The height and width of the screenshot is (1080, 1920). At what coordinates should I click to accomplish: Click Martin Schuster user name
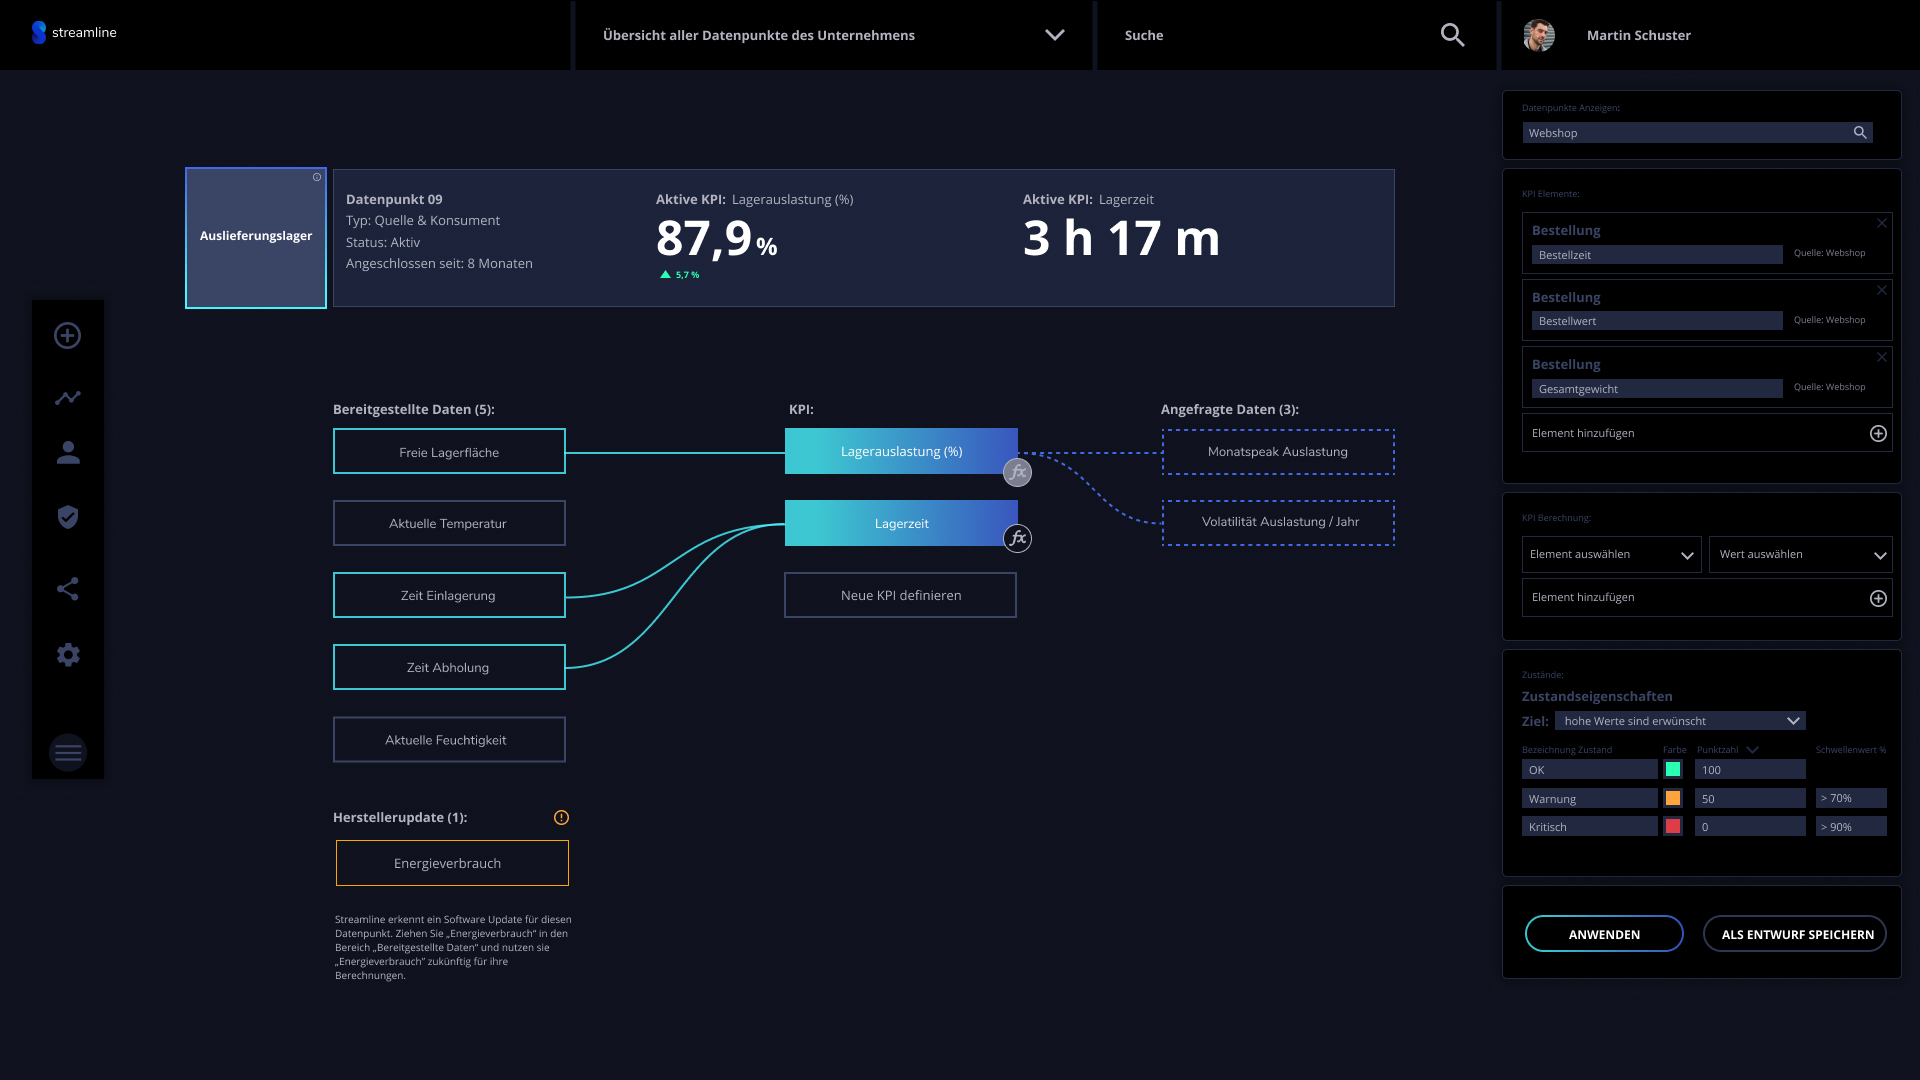point(1638,35)
